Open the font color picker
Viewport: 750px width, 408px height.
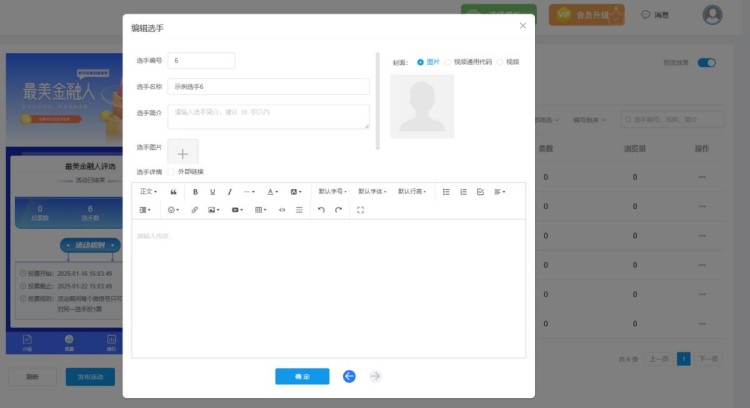pos(273,191)
